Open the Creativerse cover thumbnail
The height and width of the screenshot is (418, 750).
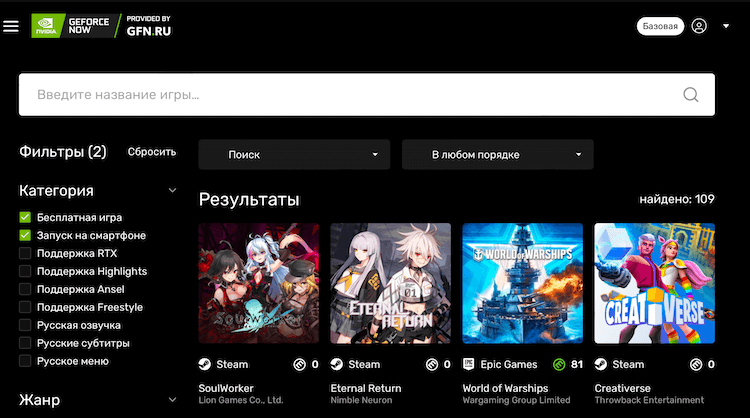(655, 283)
